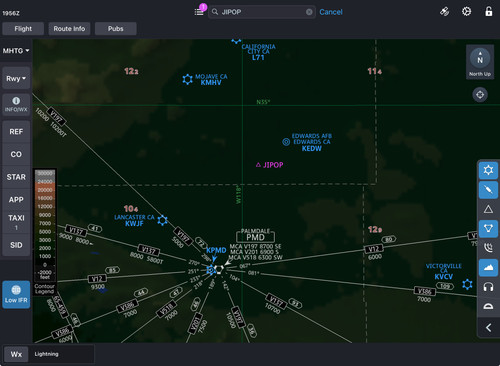500x366 pixels.
Task: Toggle airways layer in right toolbar
Action: (488, 190)
